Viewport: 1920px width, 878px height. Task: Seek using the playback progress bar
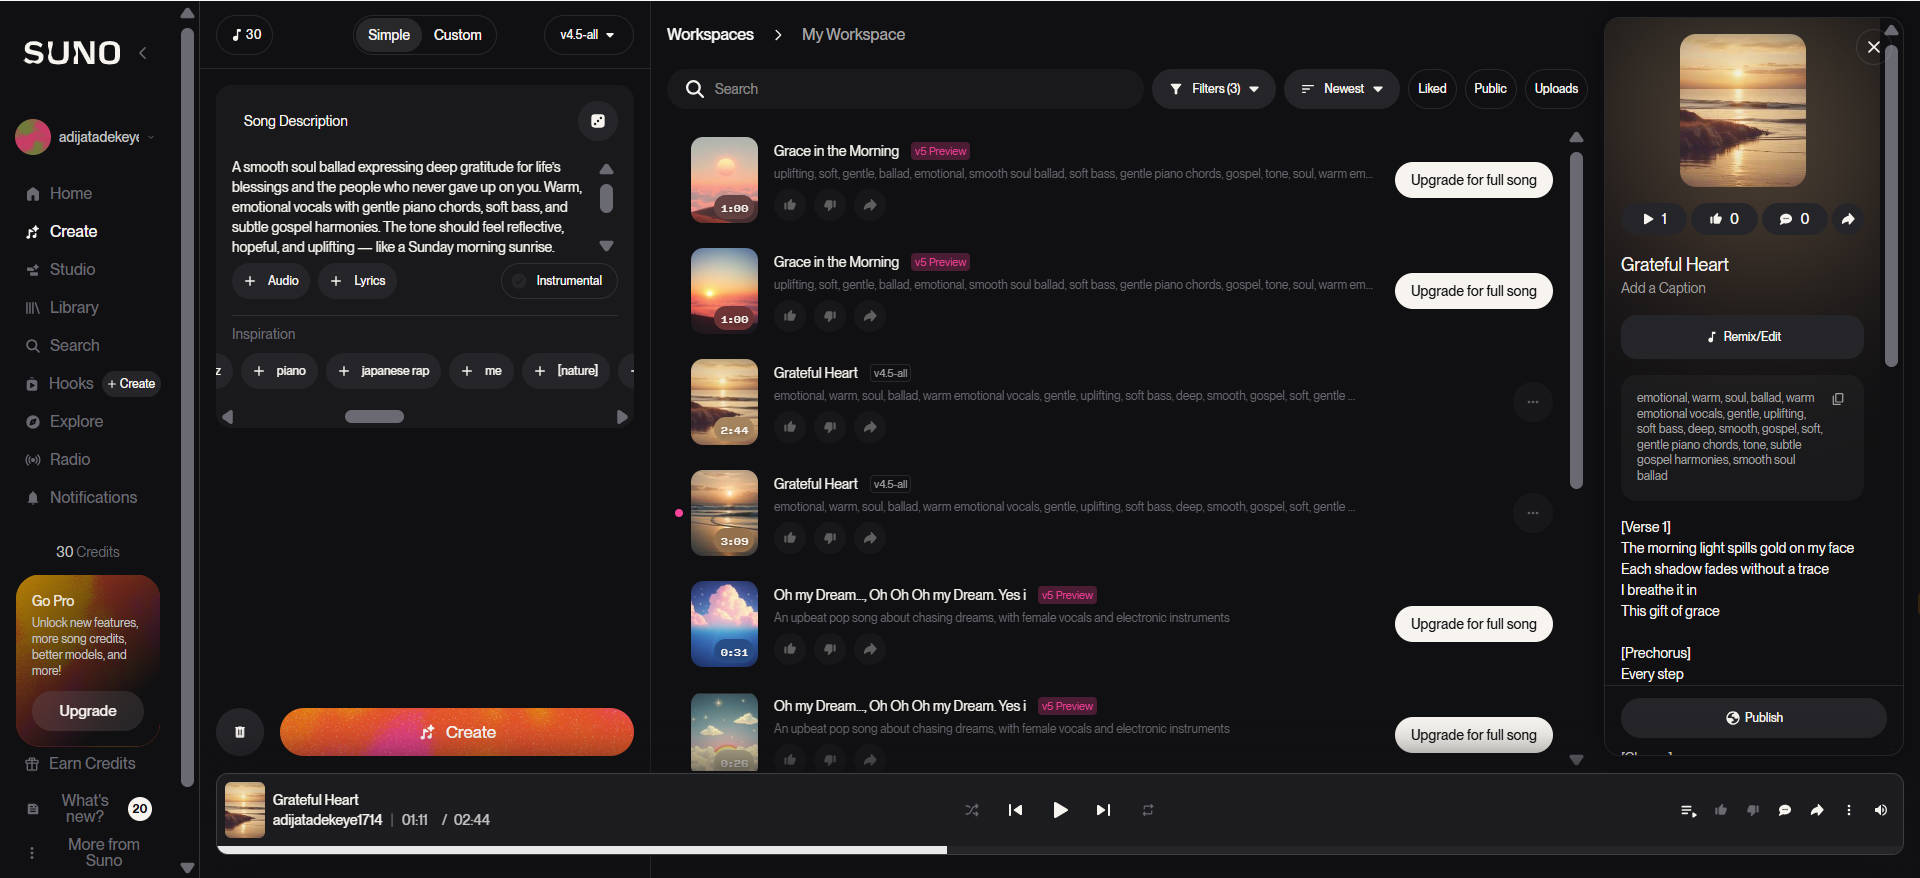(x=1060, y=850)
